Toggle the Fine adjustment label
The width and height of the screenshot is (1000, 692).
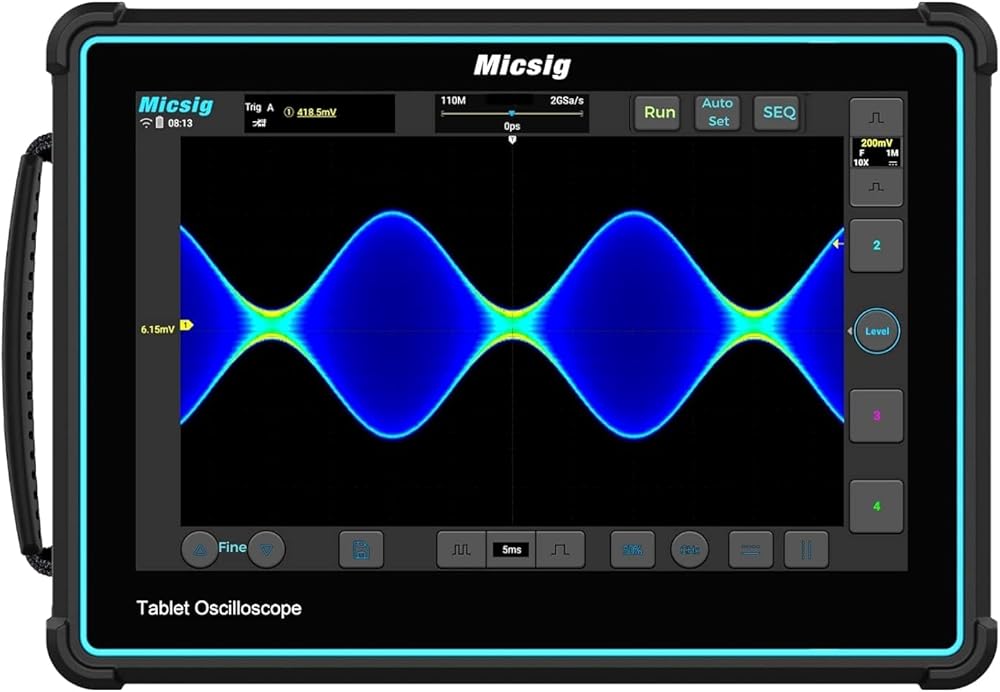tap(233, 547)
